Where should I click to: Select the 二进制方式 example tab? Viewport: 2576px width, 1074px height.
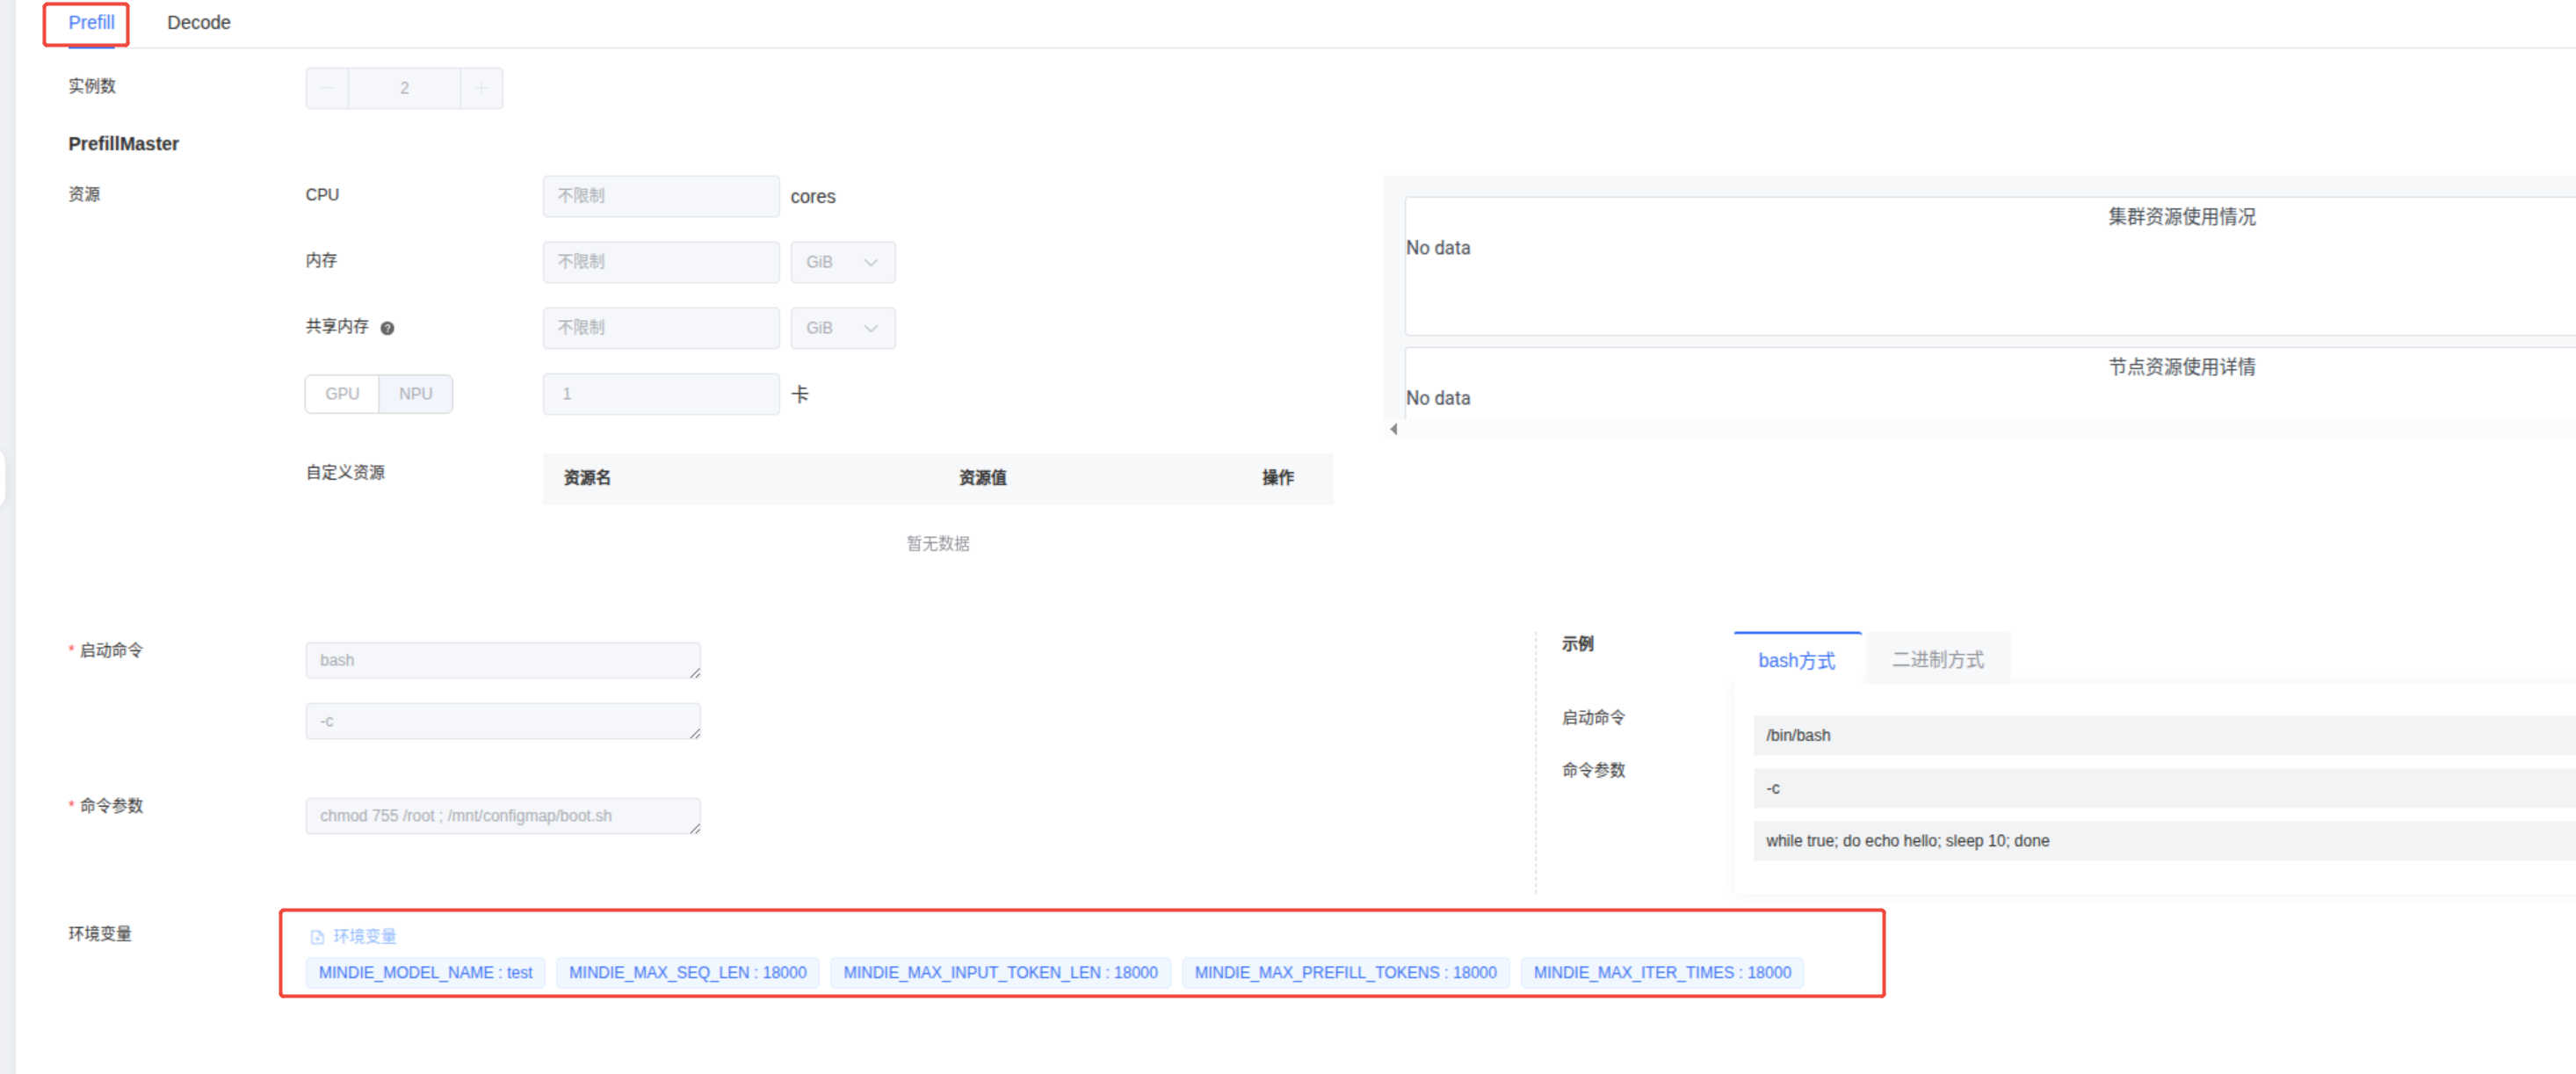[x=1937, y=660]
